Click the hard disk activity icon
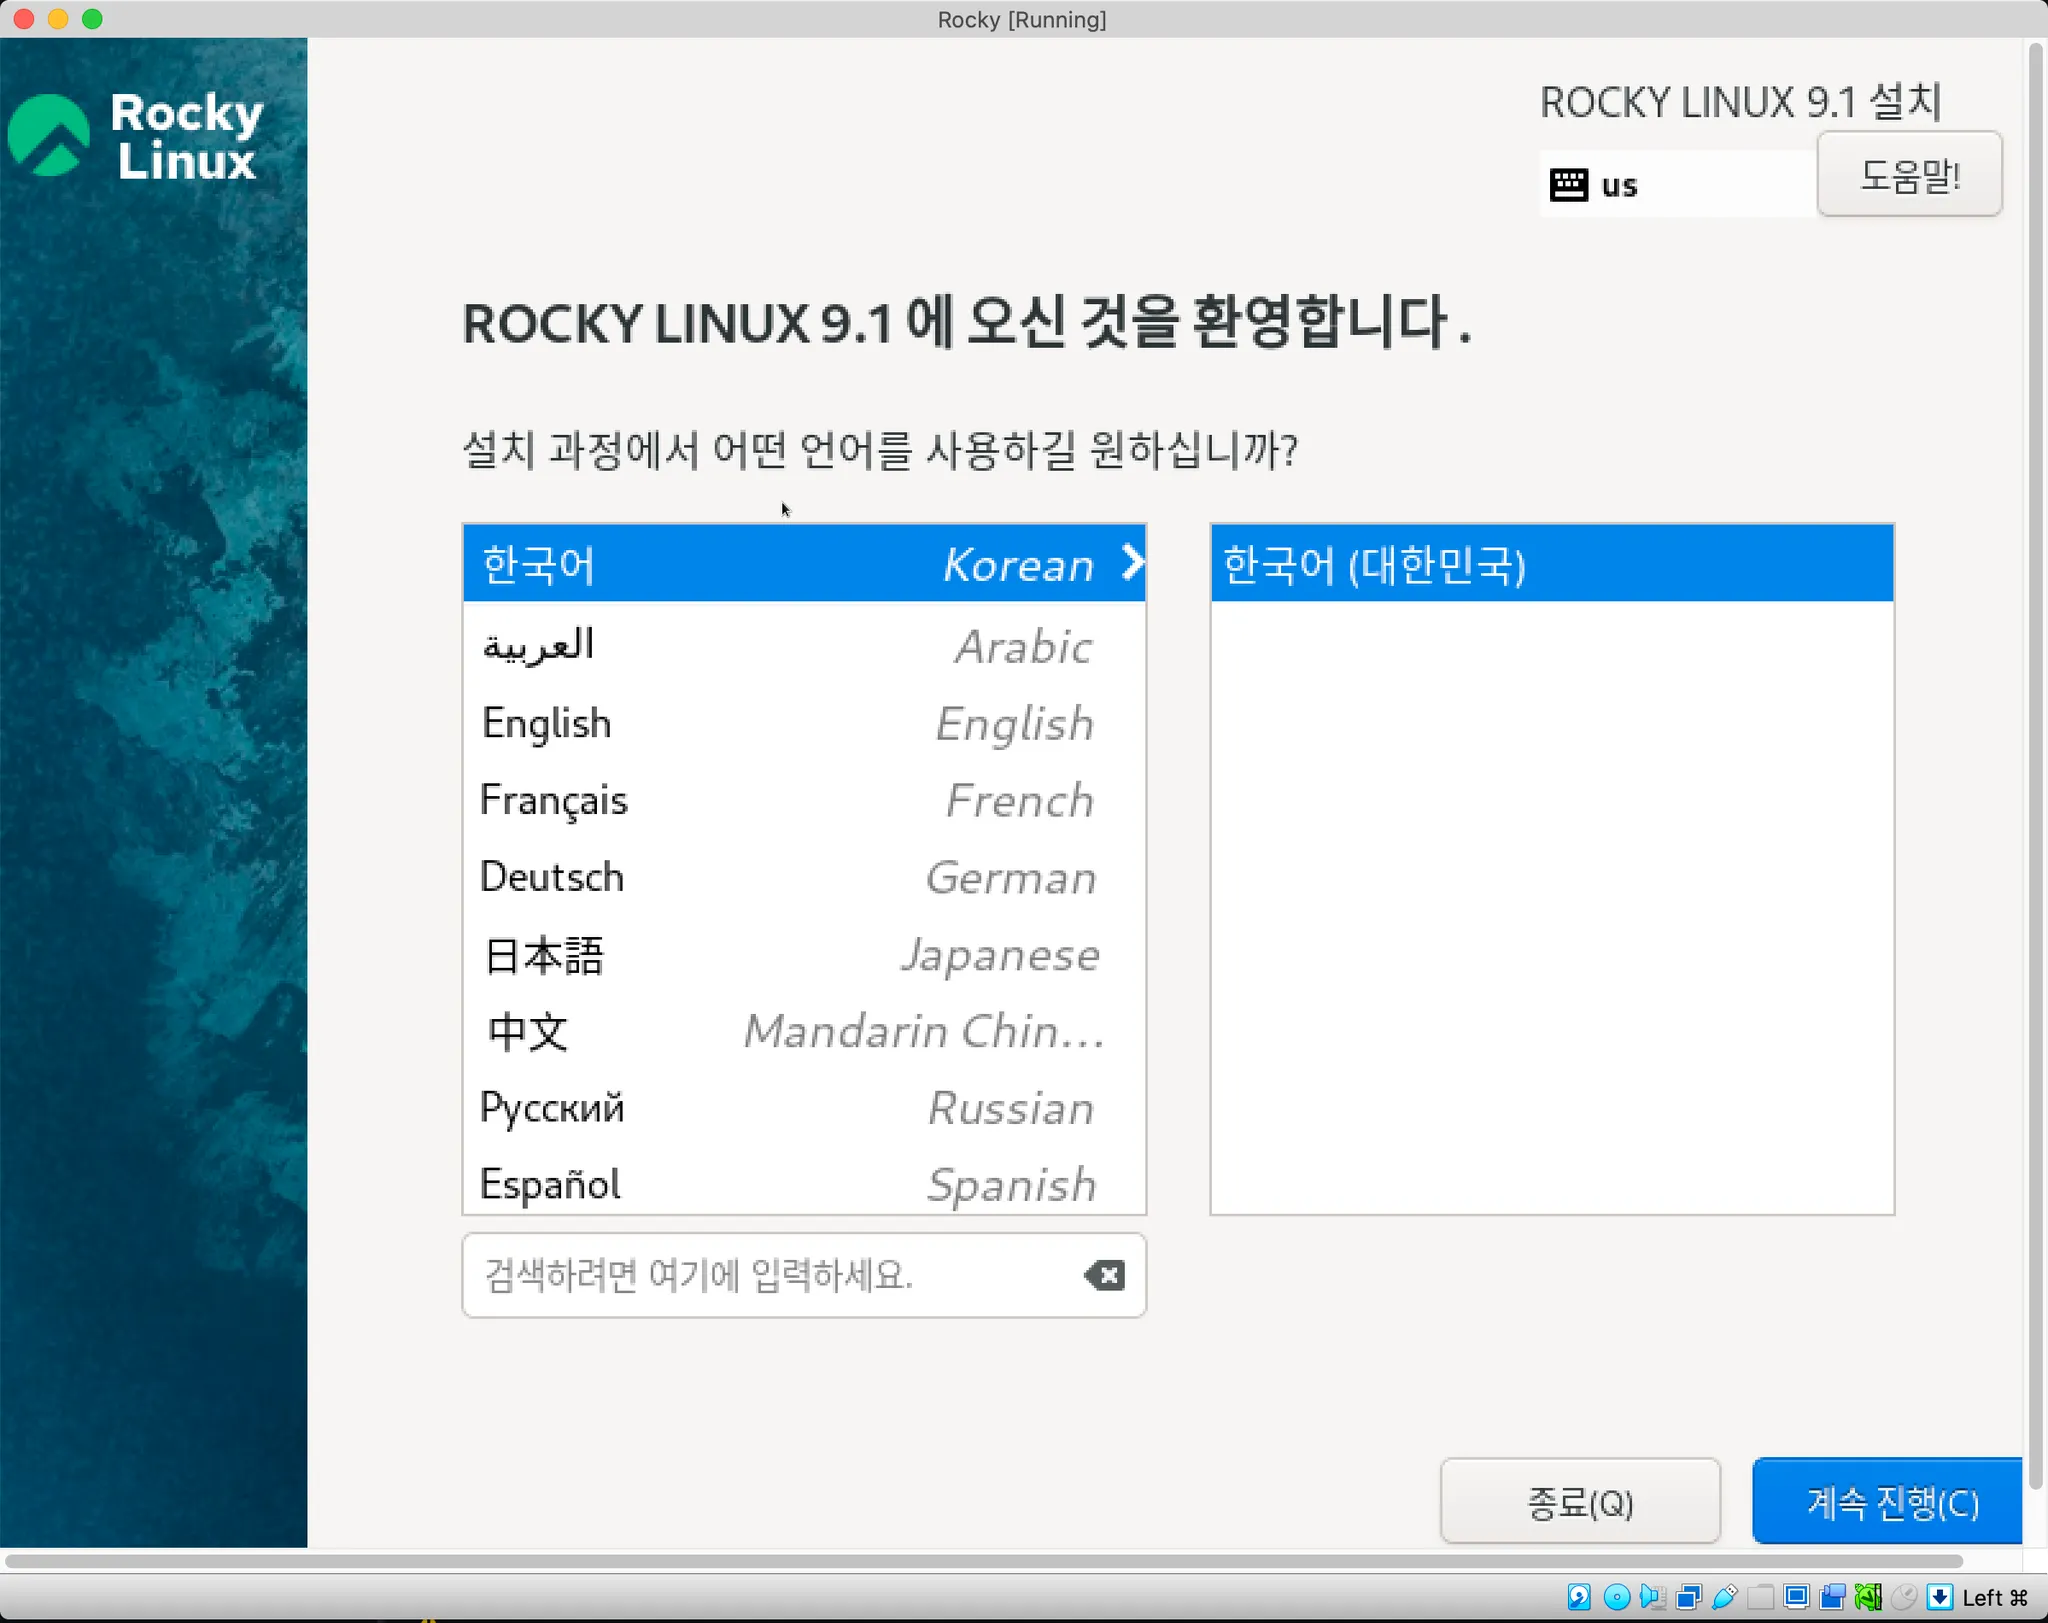The image size is (2048, 1623). point(1579,1597)
